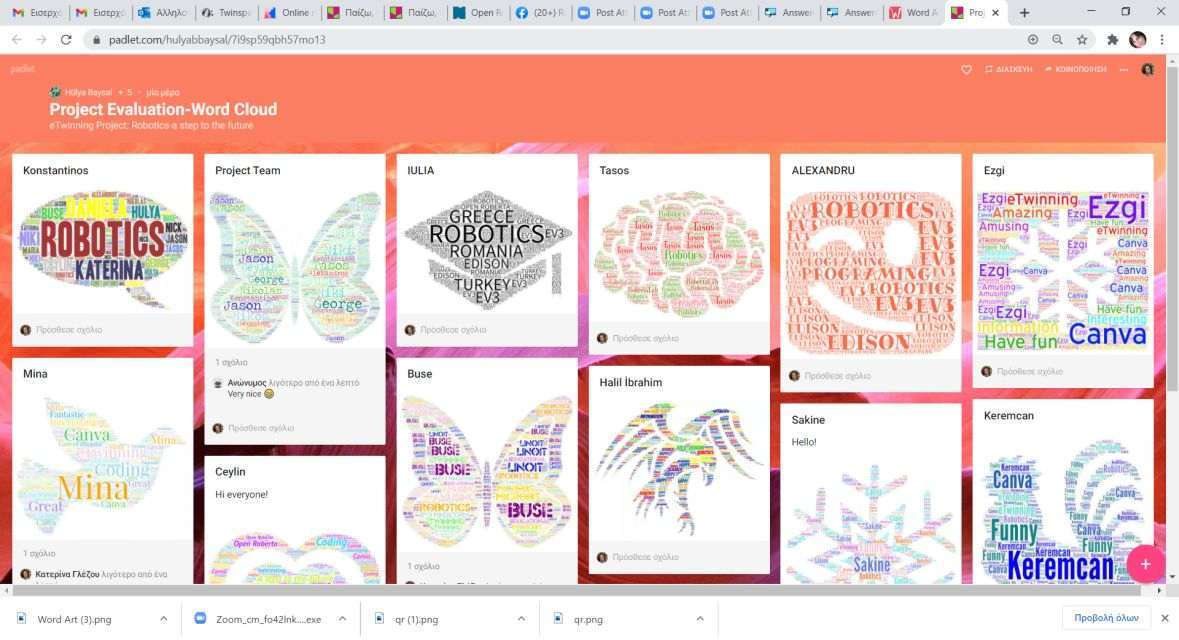This screenshot has height=640, width=1179.
Task: Open downloaded Zoom_cm installer file
Action: 268,619
